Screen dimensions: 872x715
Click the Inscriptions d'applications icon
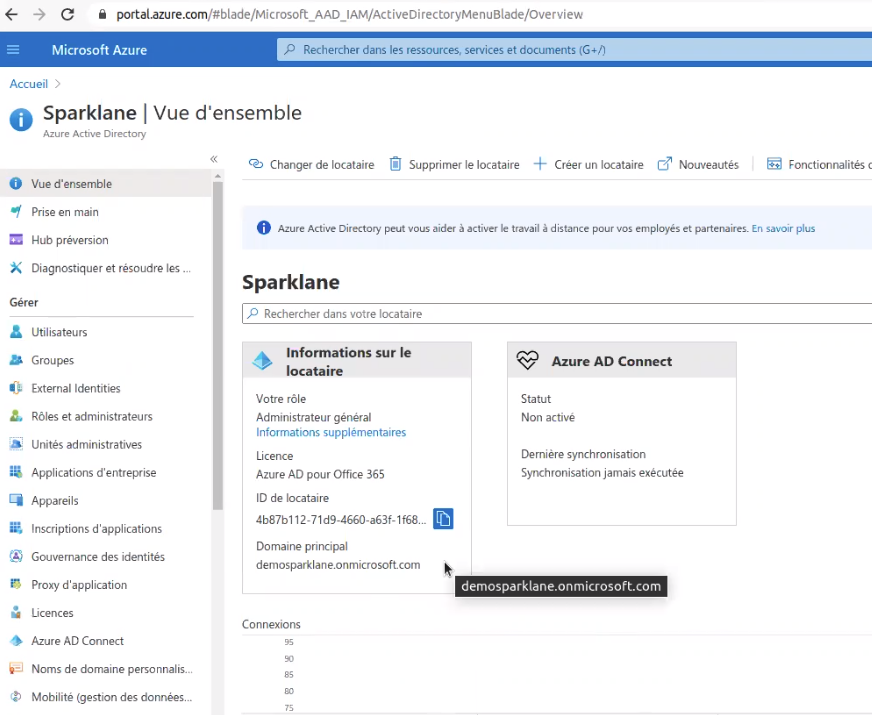pos(16,528)
